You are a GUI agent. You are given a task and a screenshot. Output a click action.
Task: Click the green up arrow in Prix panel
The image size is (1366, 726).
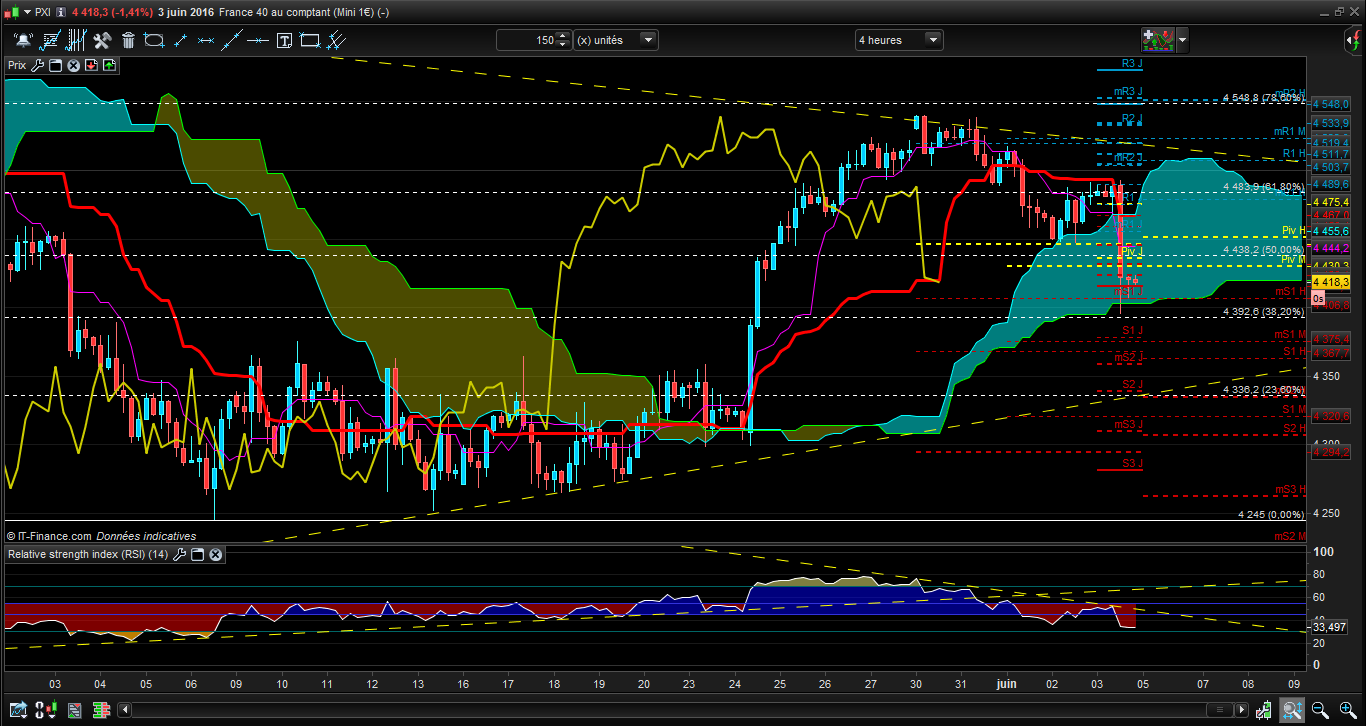coord(109,65)
